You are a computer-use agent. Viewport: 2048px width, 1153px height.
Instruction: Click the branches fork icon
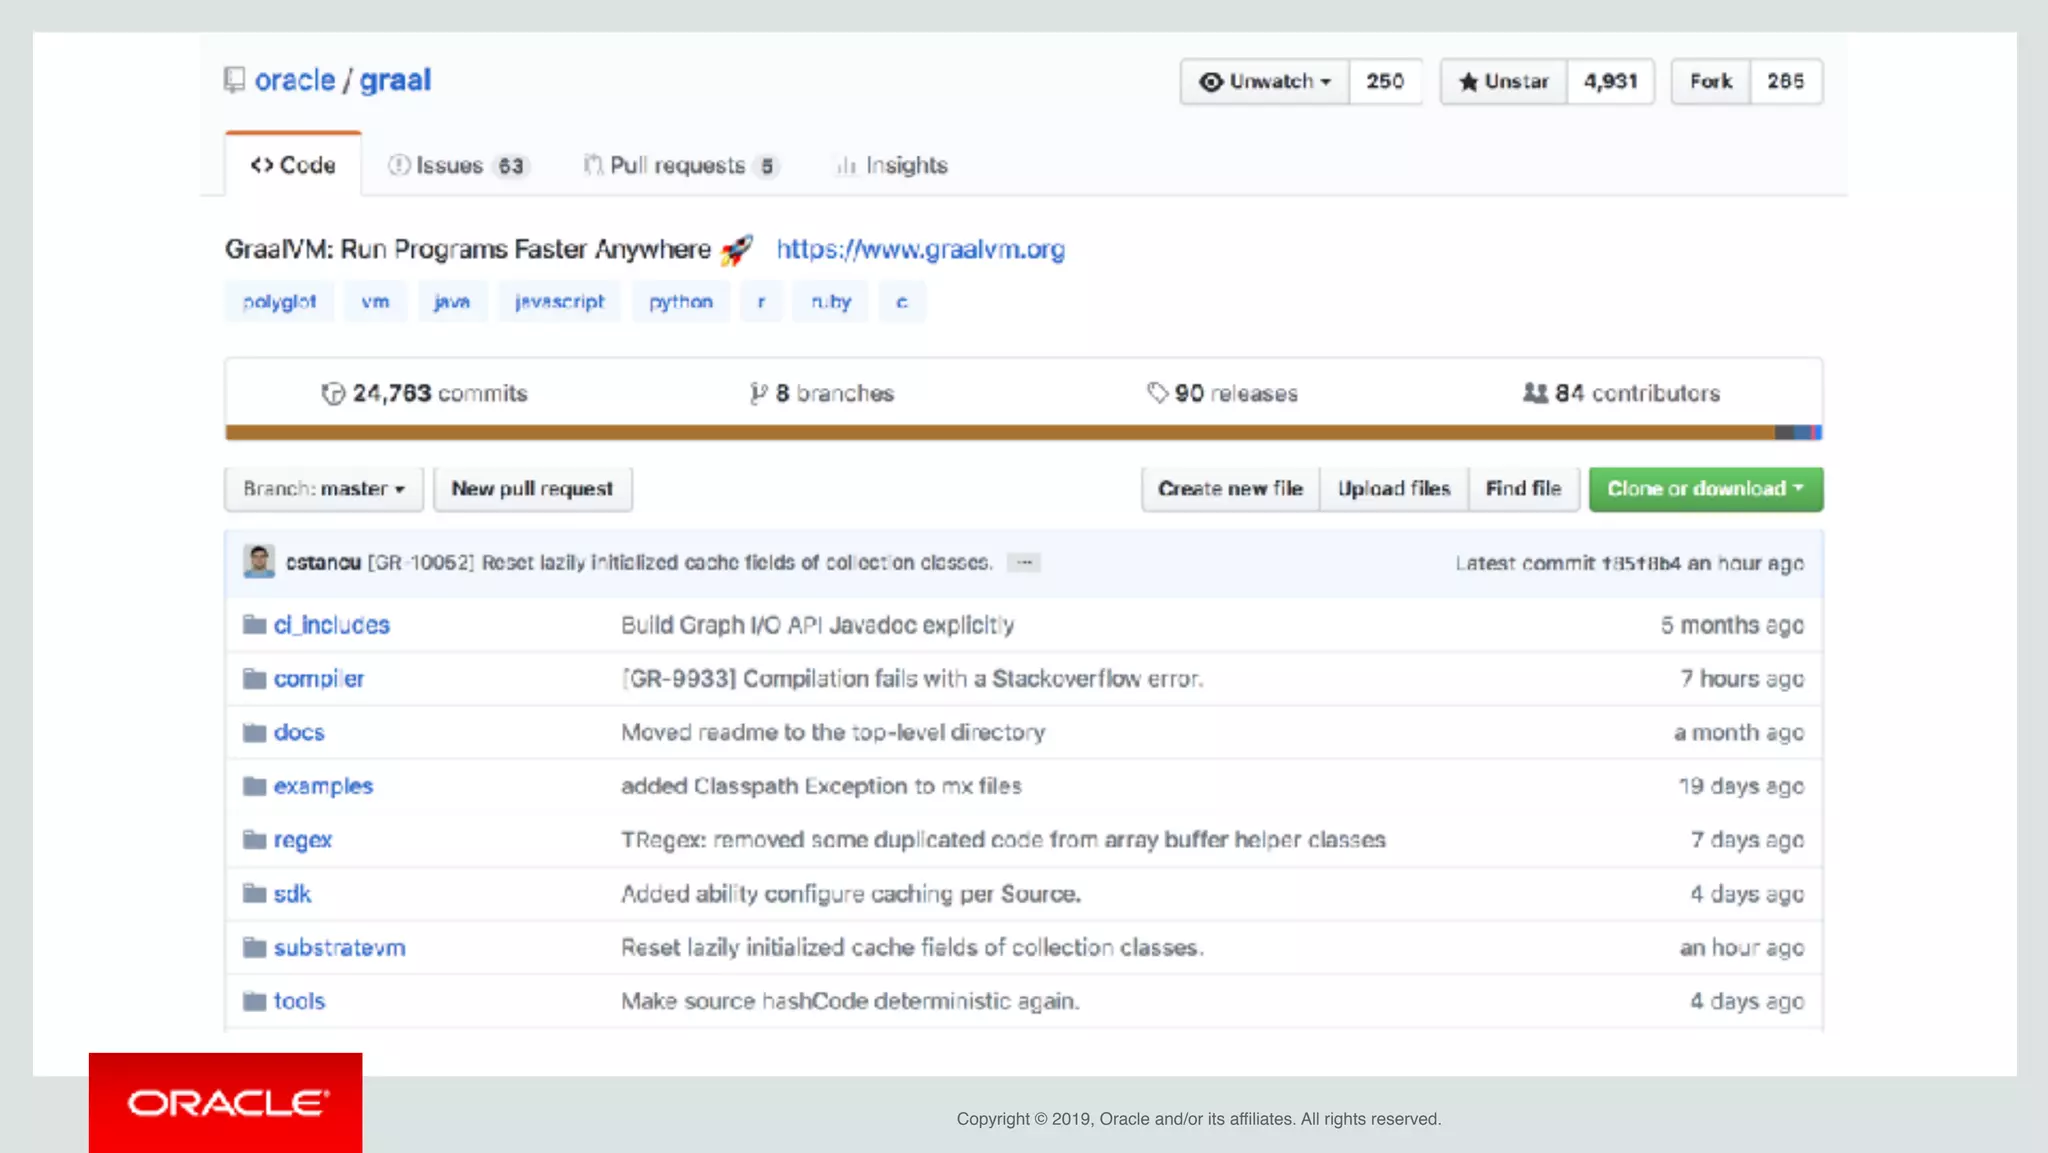coord(758,394)
